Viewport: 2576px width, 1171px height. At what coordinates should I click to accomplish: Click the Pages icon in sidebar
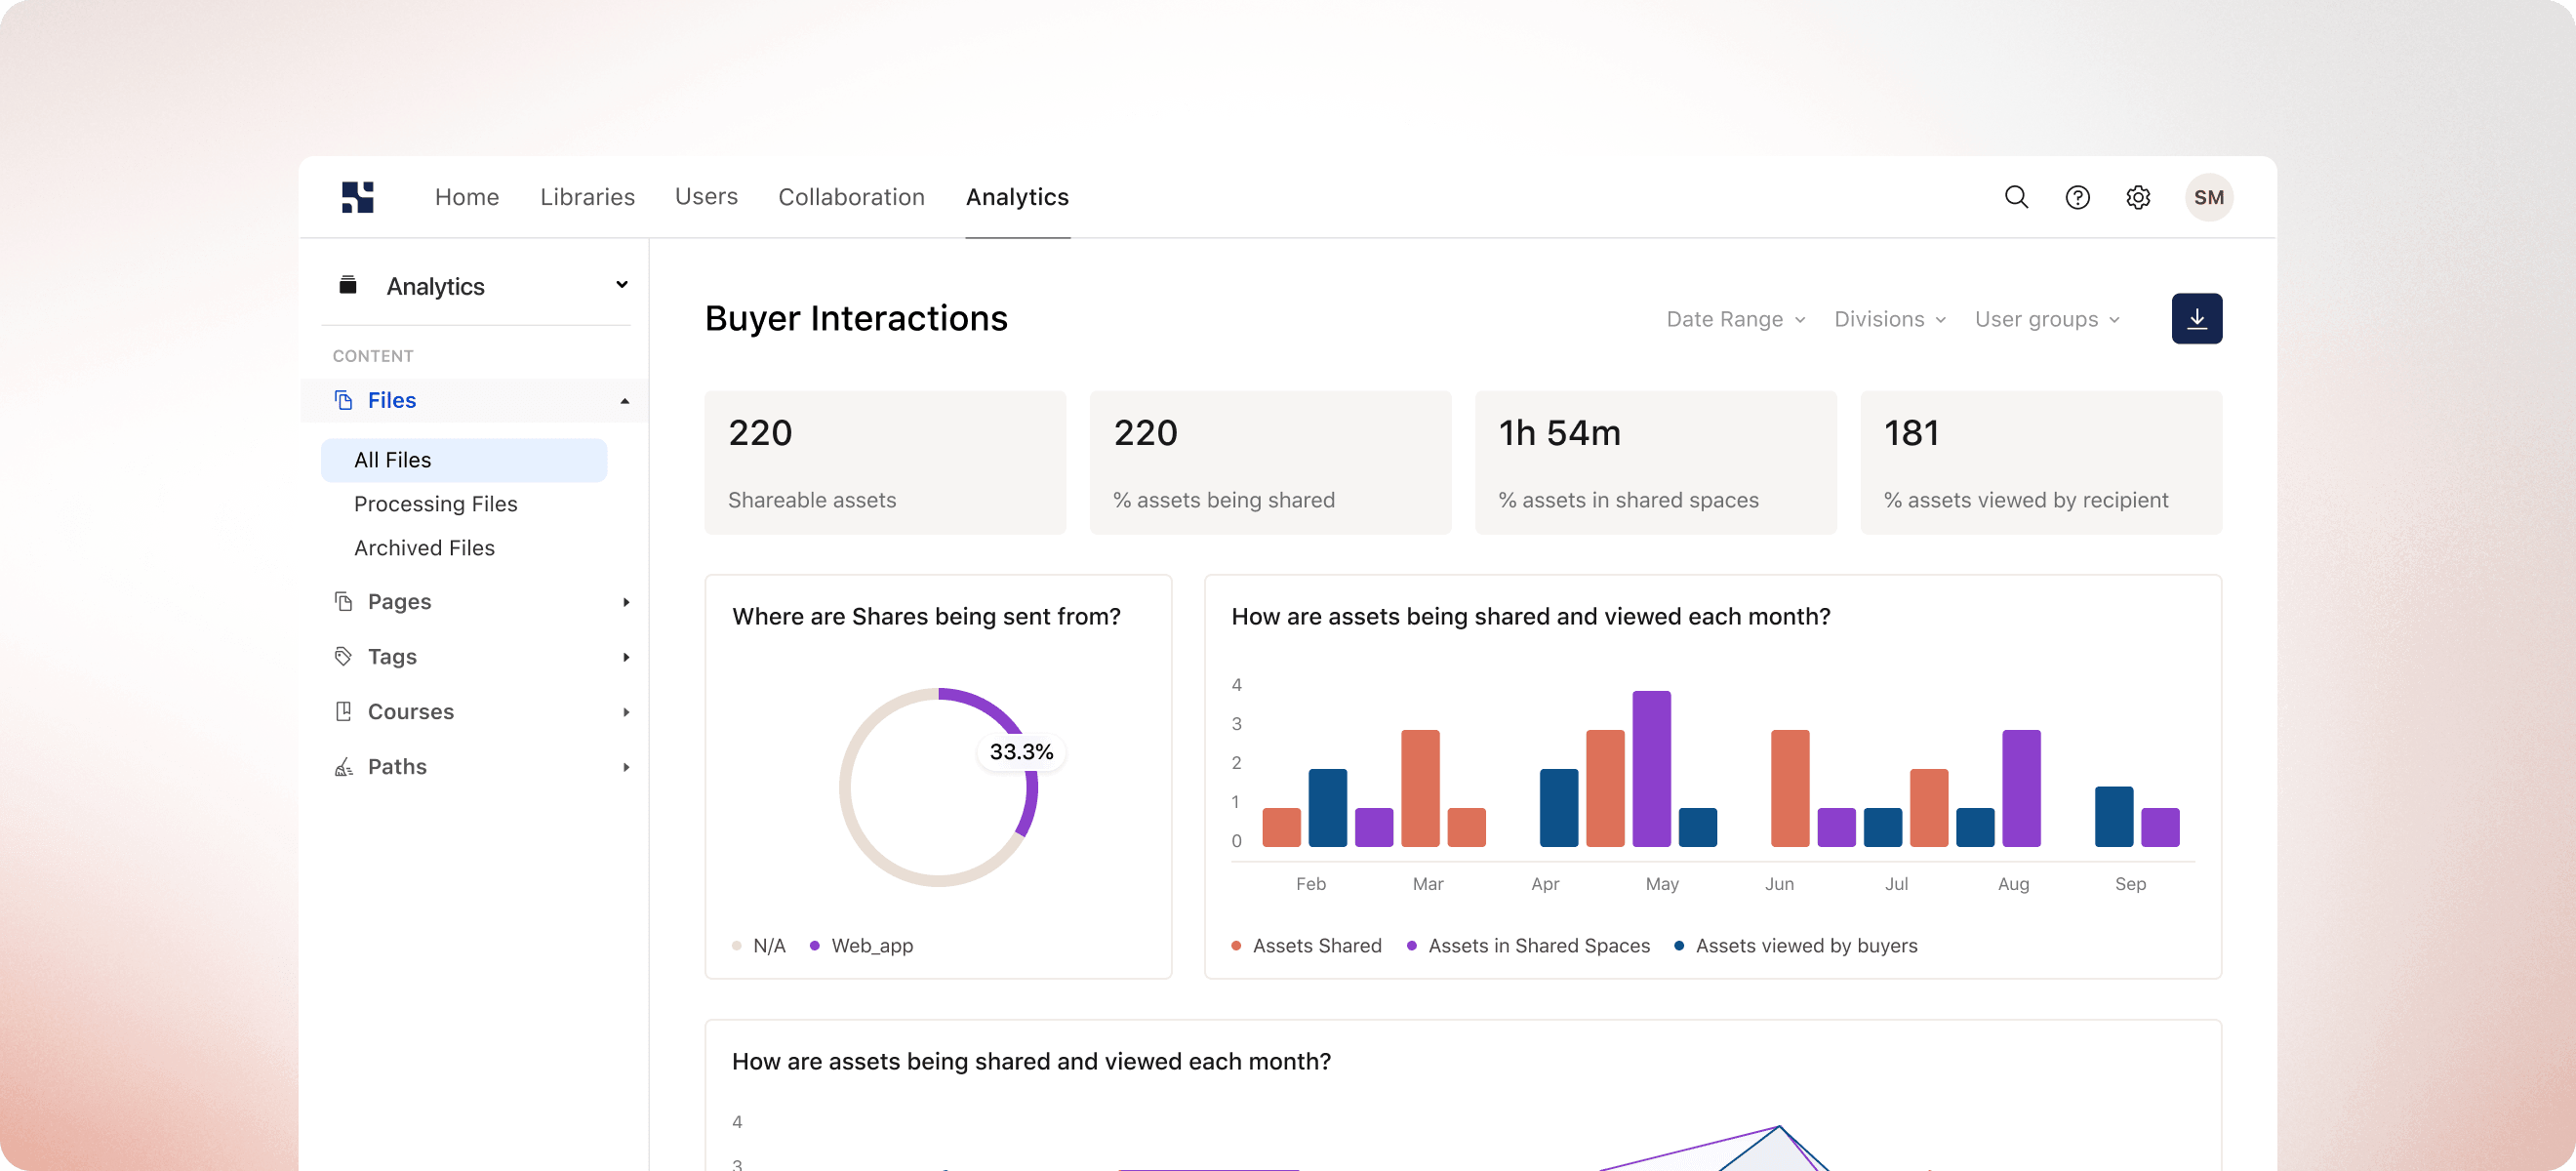[344, 601]
